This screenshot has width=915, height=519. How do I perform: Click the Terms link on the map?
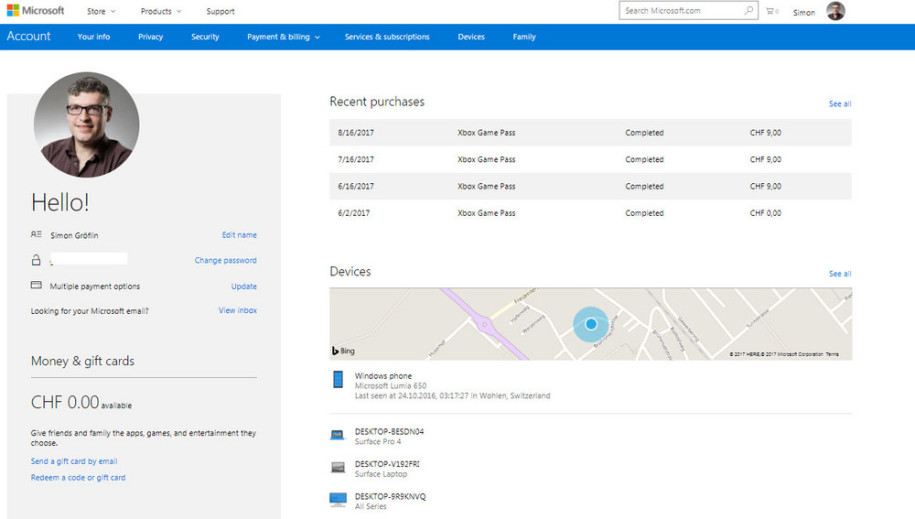[832, 354]
